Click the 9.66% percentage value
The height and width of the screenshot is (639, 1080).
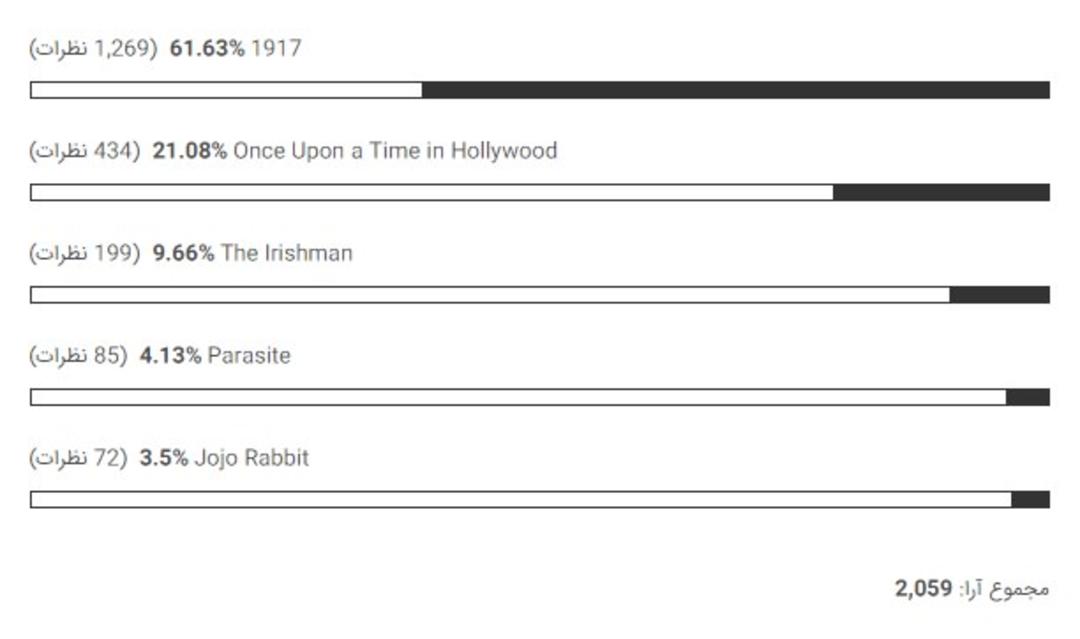183,253
